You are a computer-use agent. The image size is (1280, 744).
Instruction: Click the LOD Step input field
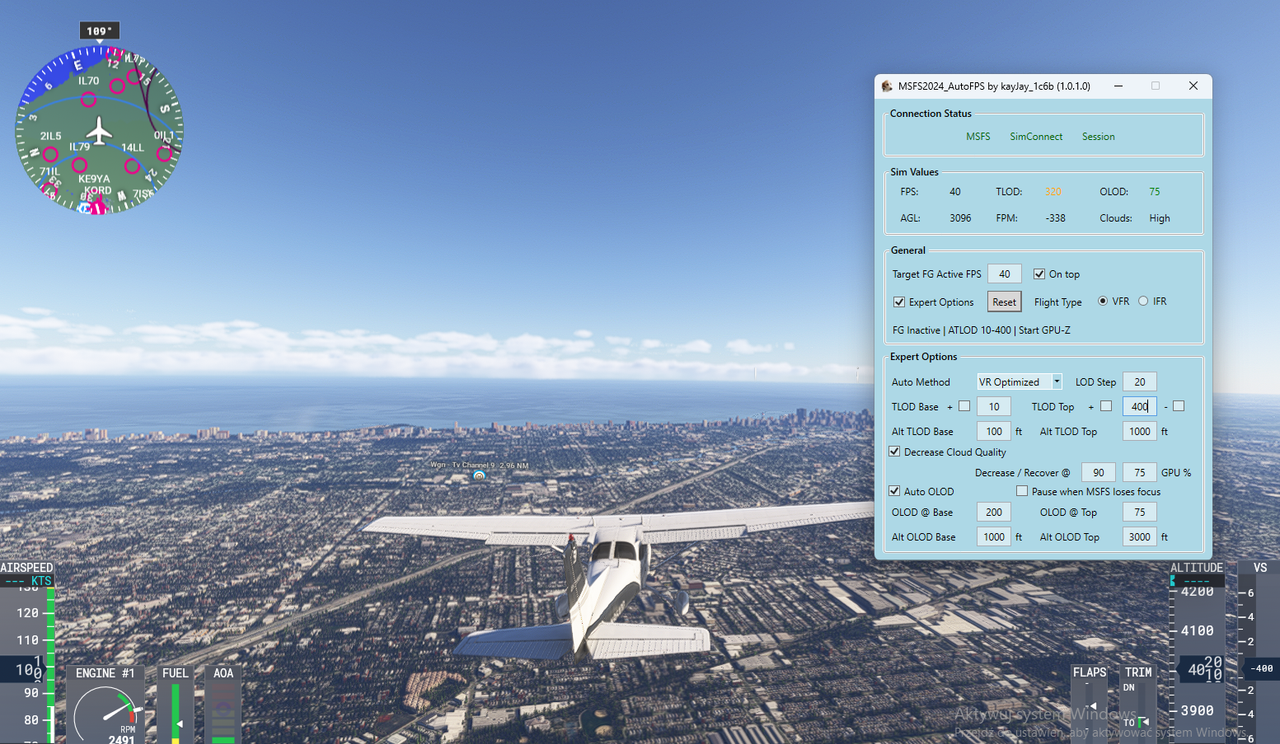click(x=1139, y=382)
